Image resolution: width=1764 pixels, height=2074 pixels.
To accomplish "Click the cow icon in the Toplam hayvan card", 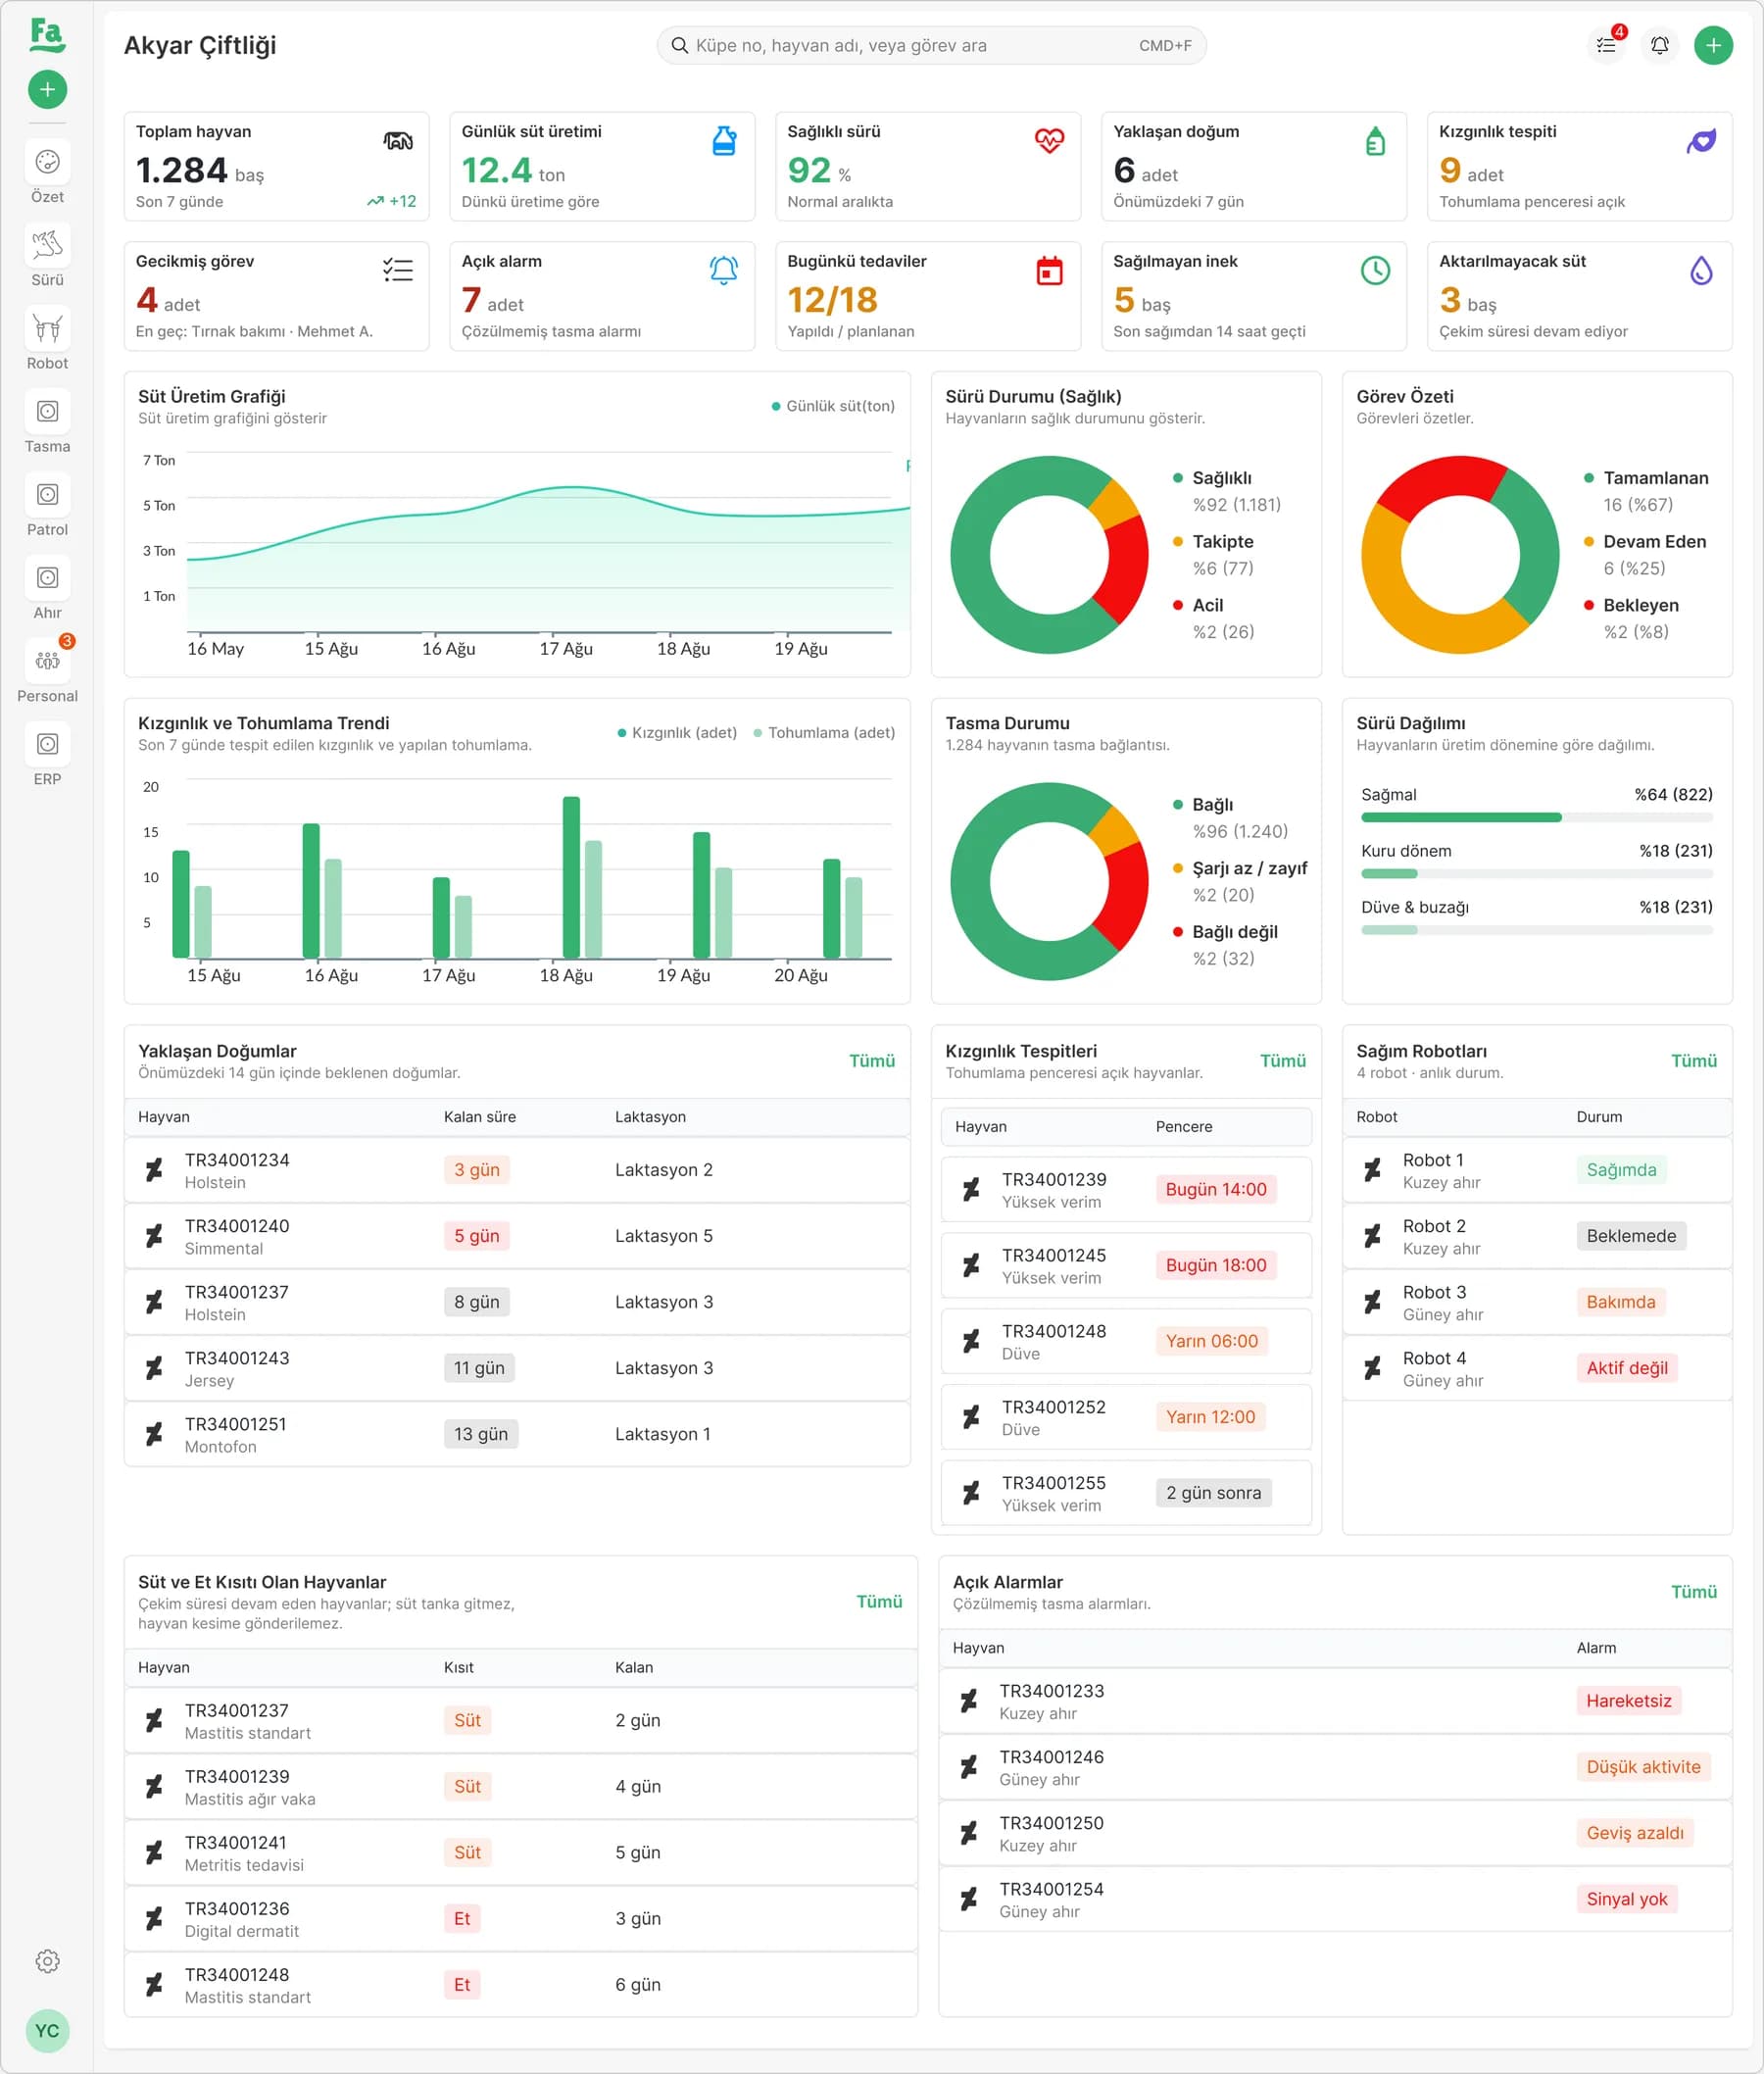I will point(398,141).
